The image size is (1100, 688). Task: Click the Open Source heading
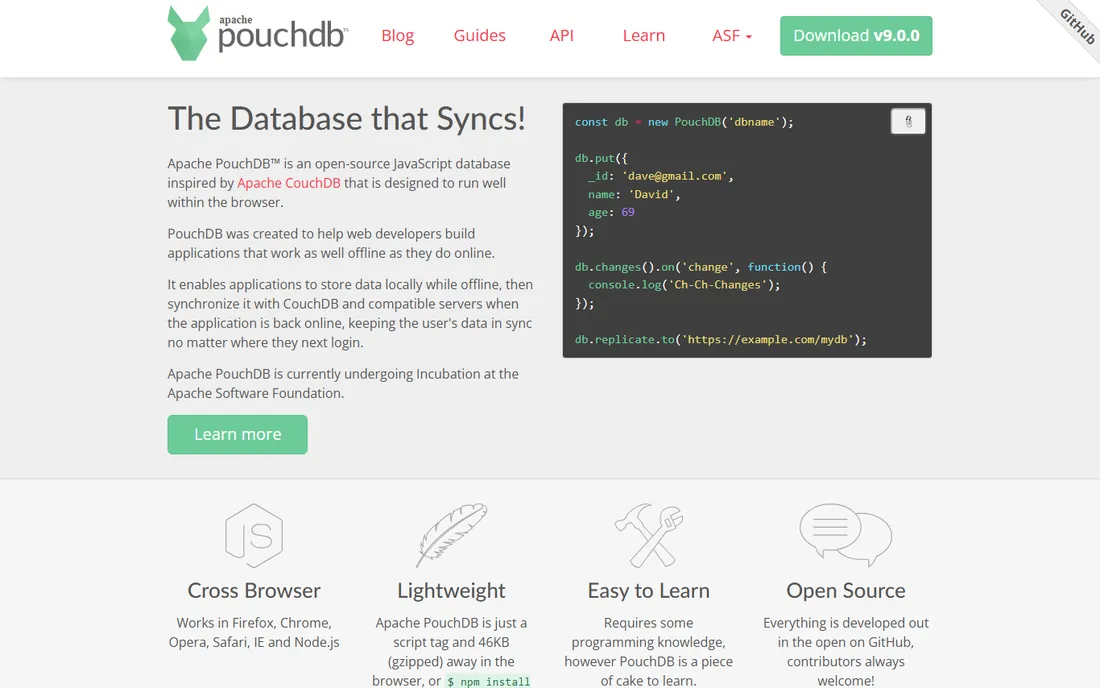845,591
